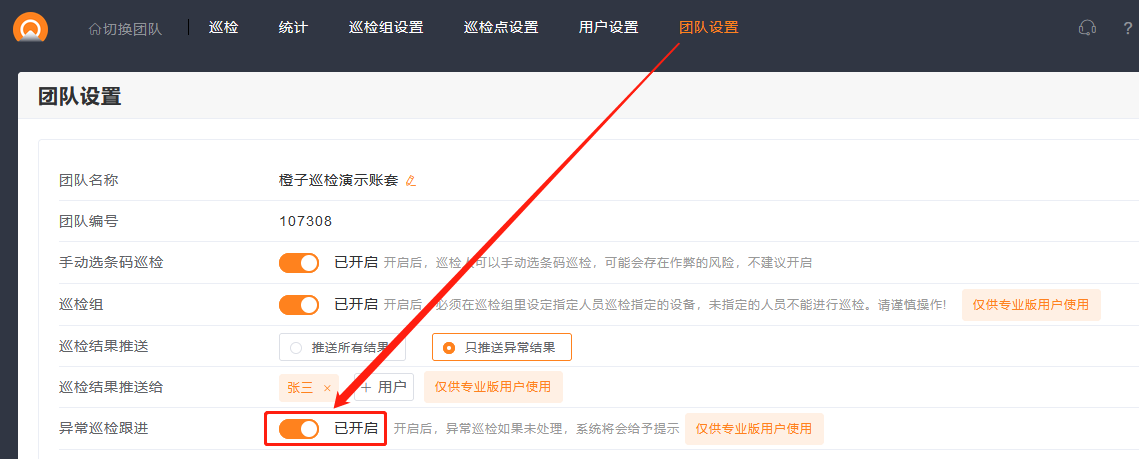Toggle the 手动选条码巡检 switch
This screenshot has height=459, width=1139.
coord(299,263)
